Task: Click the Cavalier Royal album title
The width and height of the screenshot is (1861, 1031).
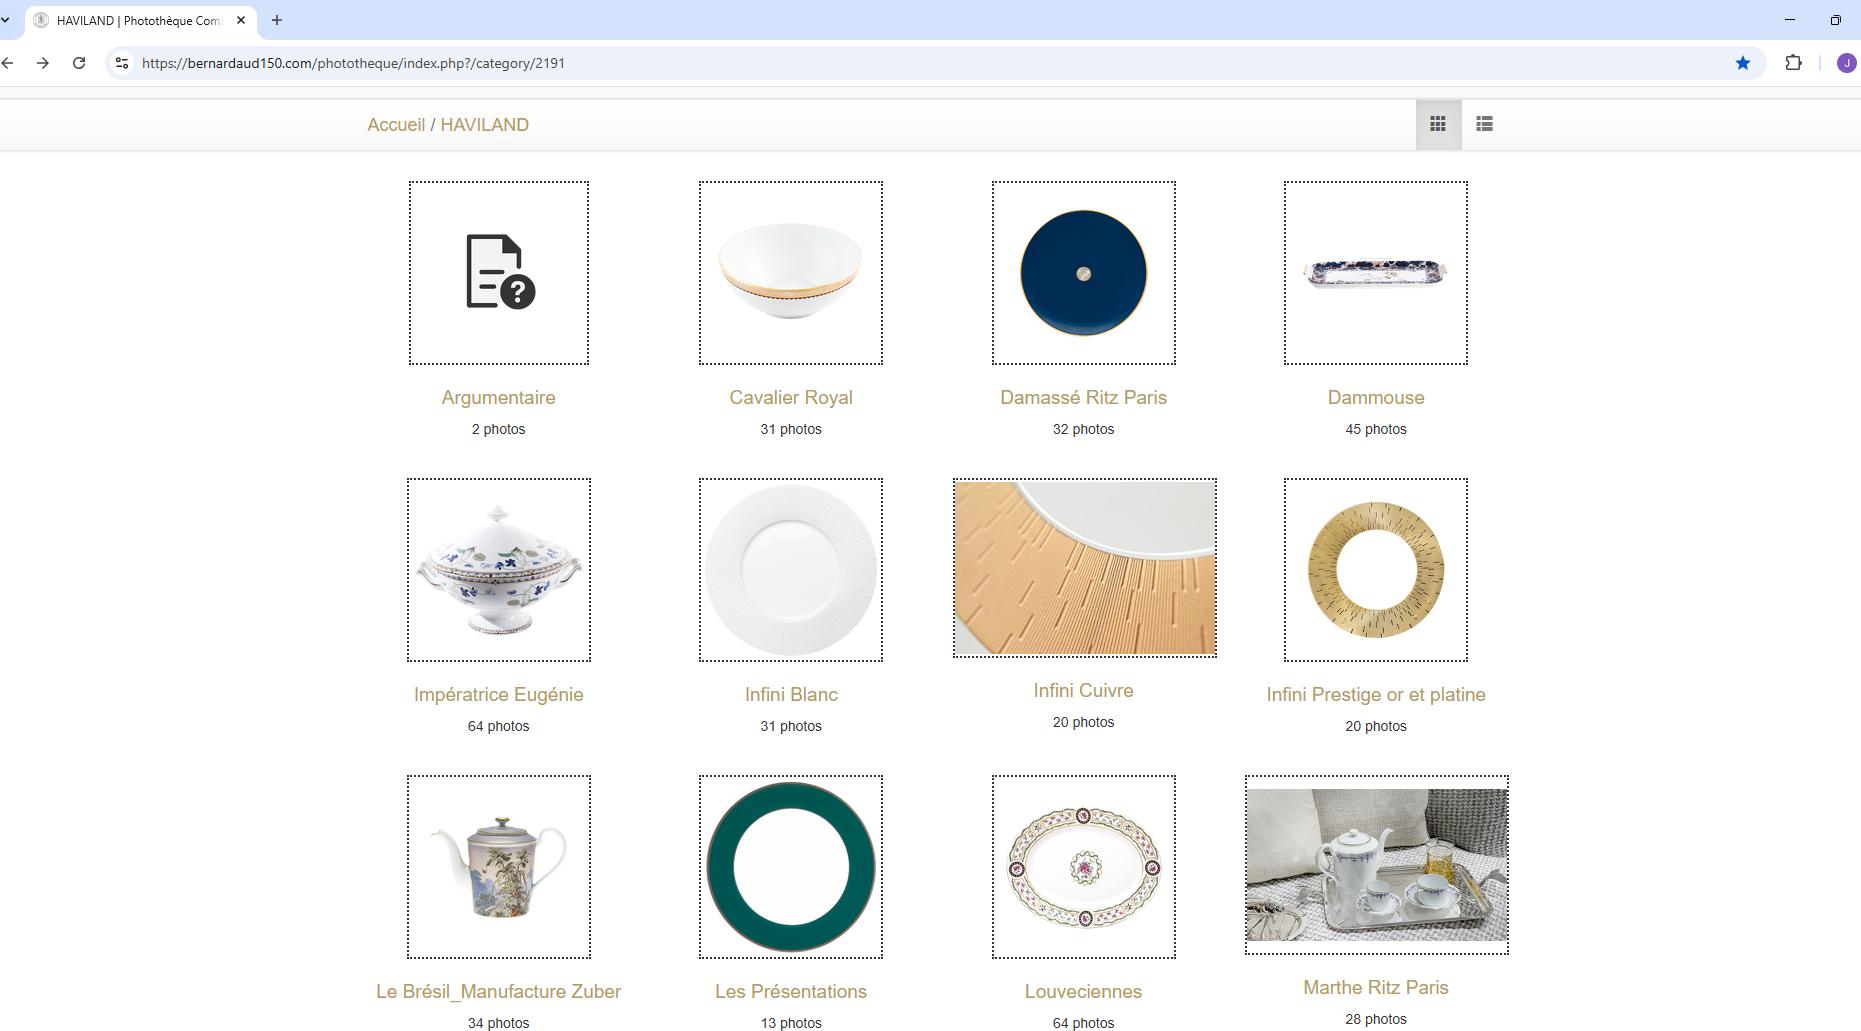Action: coord(791,397)
